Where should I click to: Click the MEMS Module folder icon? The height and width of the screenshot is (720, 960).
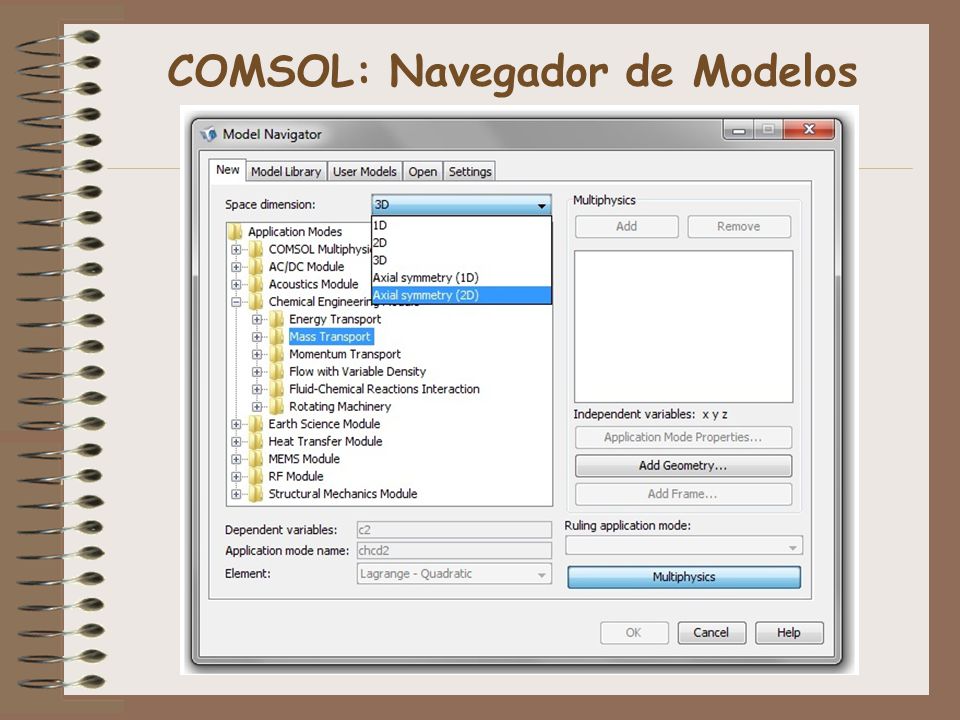click(256, 459)
